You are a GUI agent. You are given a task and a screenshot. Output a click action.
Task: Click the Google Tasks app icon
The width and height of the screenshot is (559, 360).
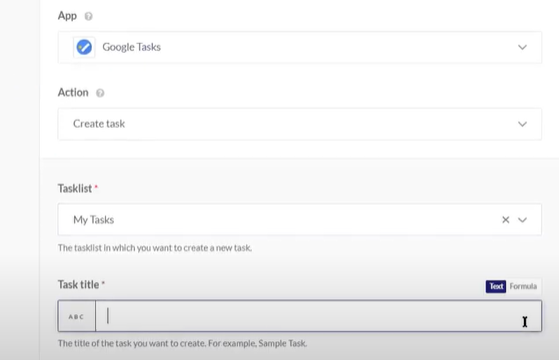click(84, 47)
